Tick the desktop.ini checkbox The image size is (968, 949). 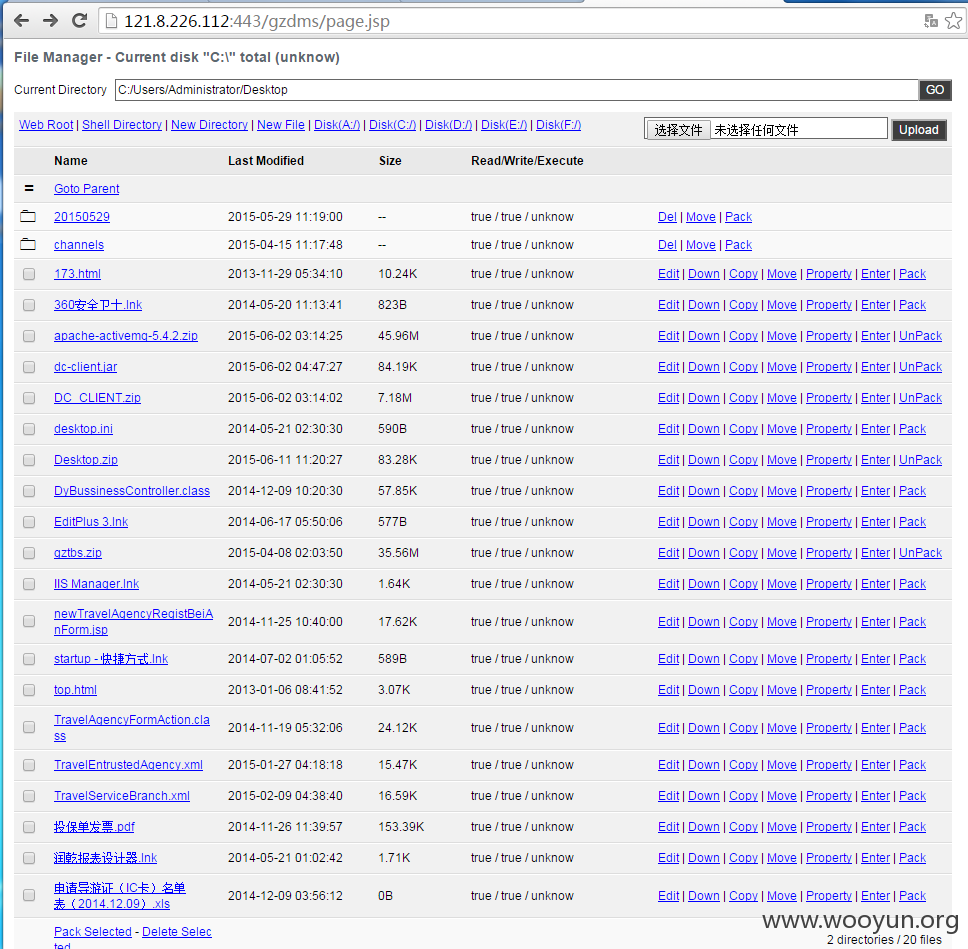29,429
